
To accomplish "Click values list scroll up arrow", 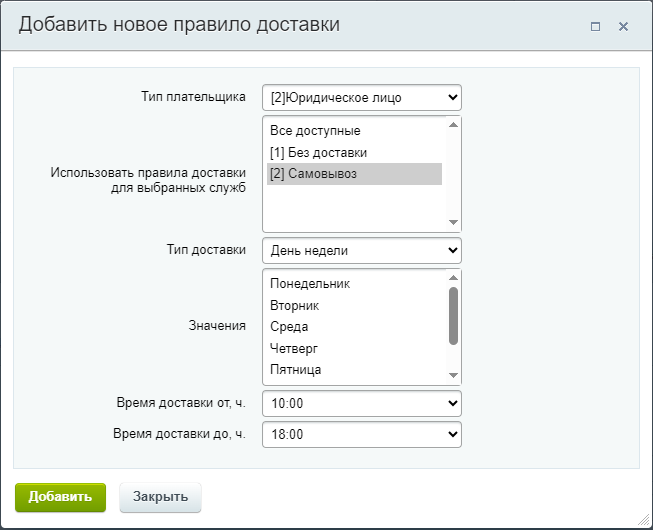I will coord(453,278).
